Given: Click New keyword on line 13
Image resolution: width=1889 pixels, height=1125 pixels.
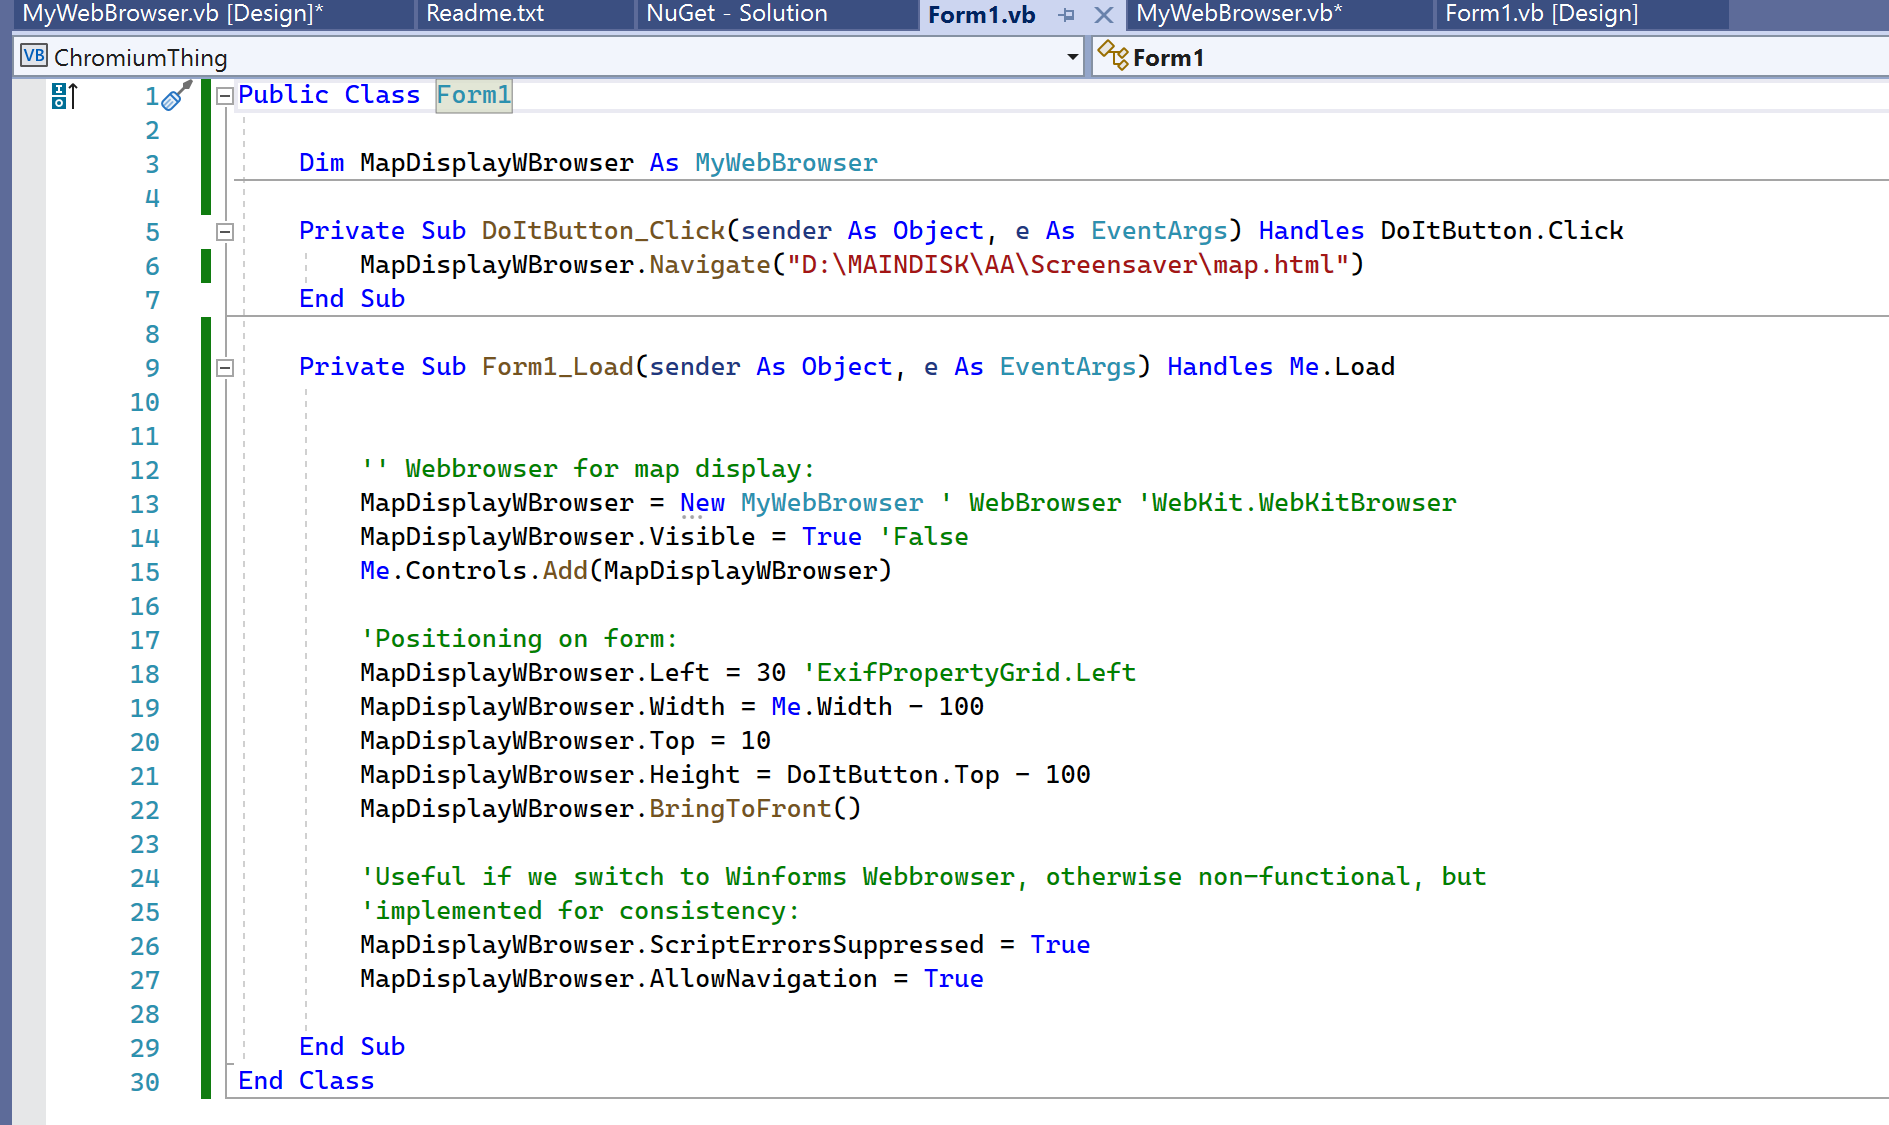Looking at the screenshot, I should pos(702,503).
